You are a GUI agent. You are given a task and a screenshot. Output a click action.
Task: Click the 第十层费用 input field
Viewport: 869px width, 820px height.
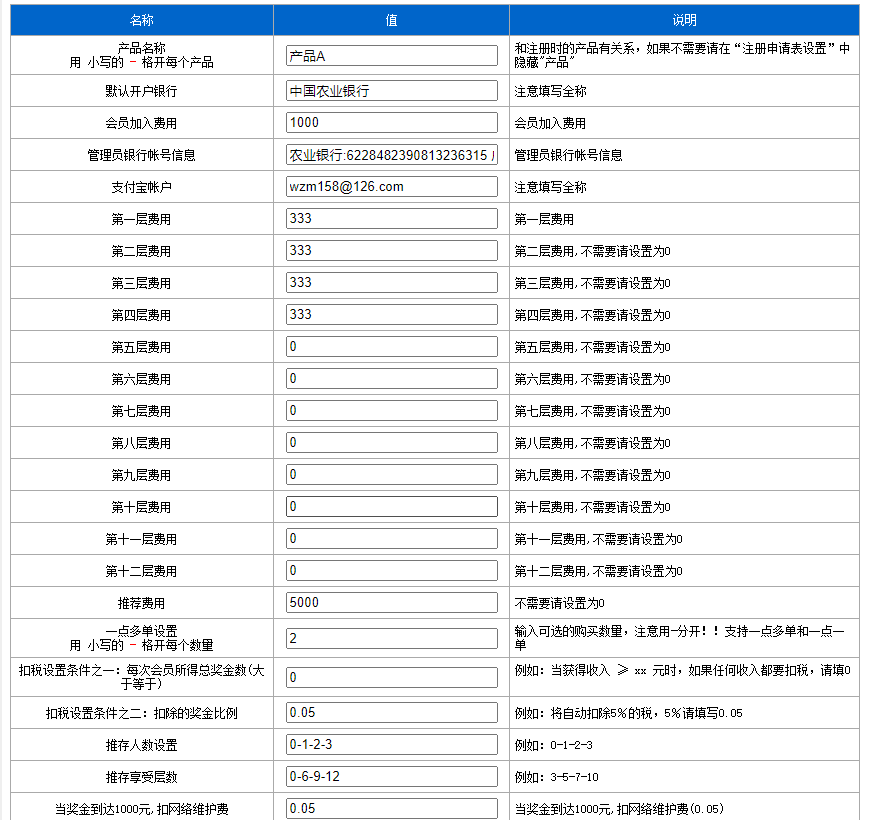click(391, 507)
